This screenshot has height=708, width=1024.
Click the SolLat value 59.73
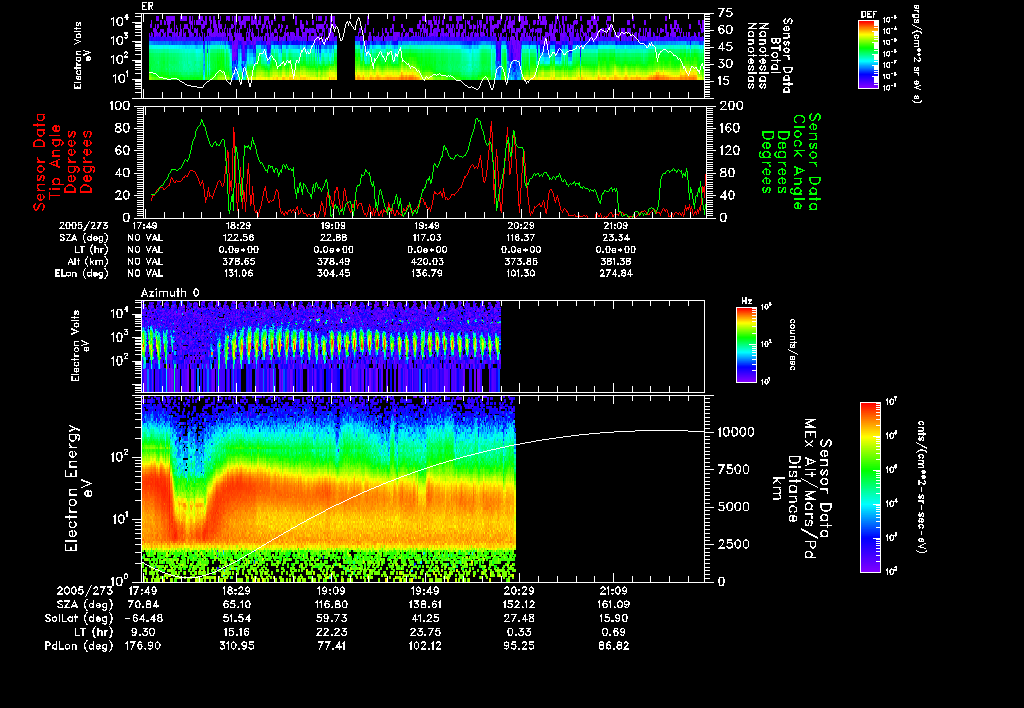[331, 619]
